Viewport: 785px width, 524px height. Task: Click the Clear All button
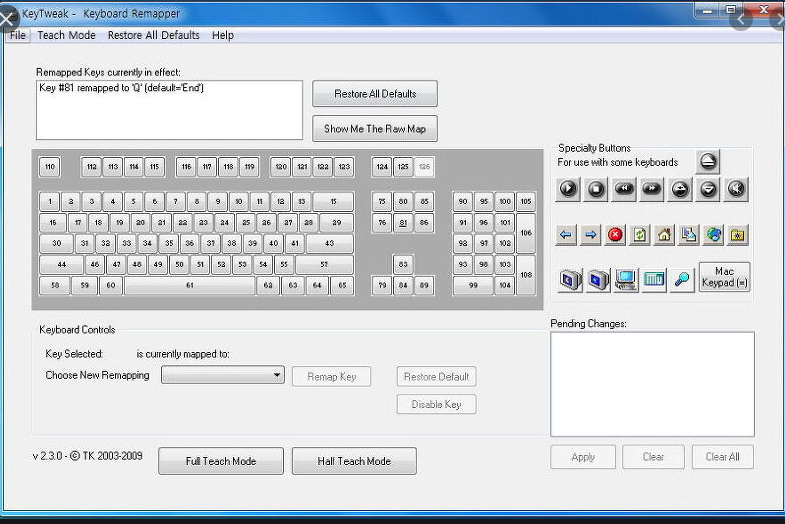[722, 456]
